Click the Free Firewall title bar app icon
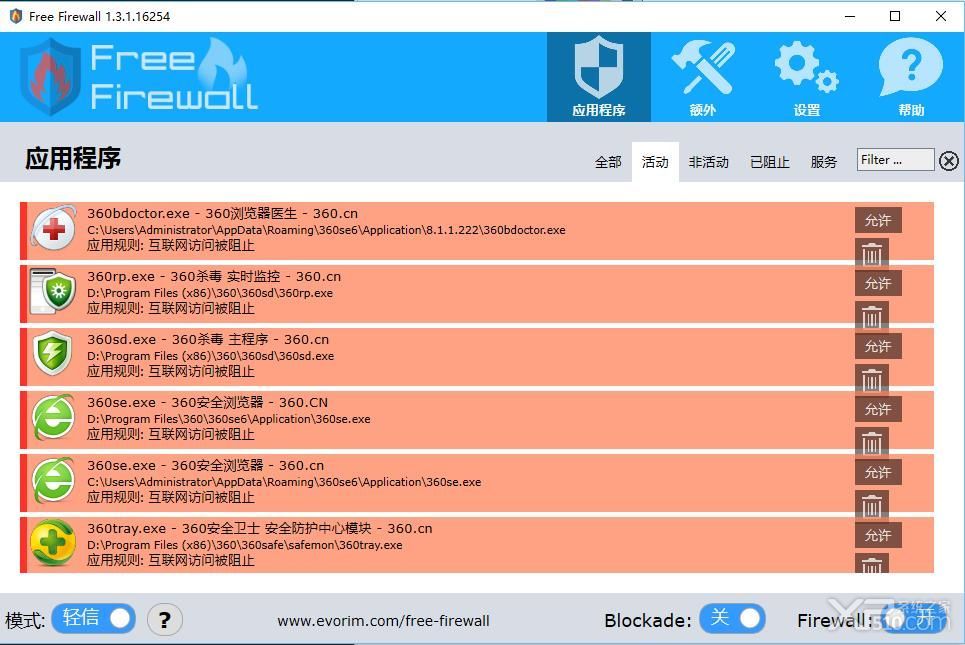The image size is (965, 645). click(x=16, y=16)
